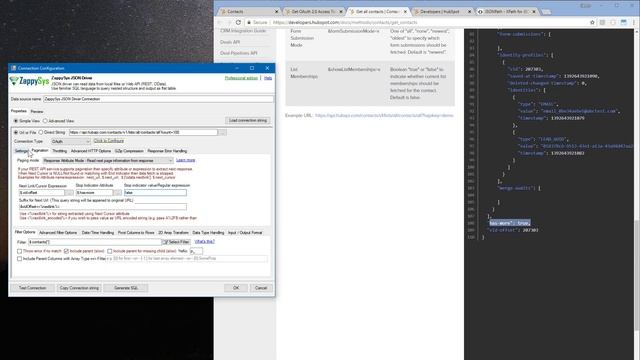Image resolution: width=640 pixels, height=360 pixels.
Task: Click Data source name input field
Action: click(x=158, y=99)
